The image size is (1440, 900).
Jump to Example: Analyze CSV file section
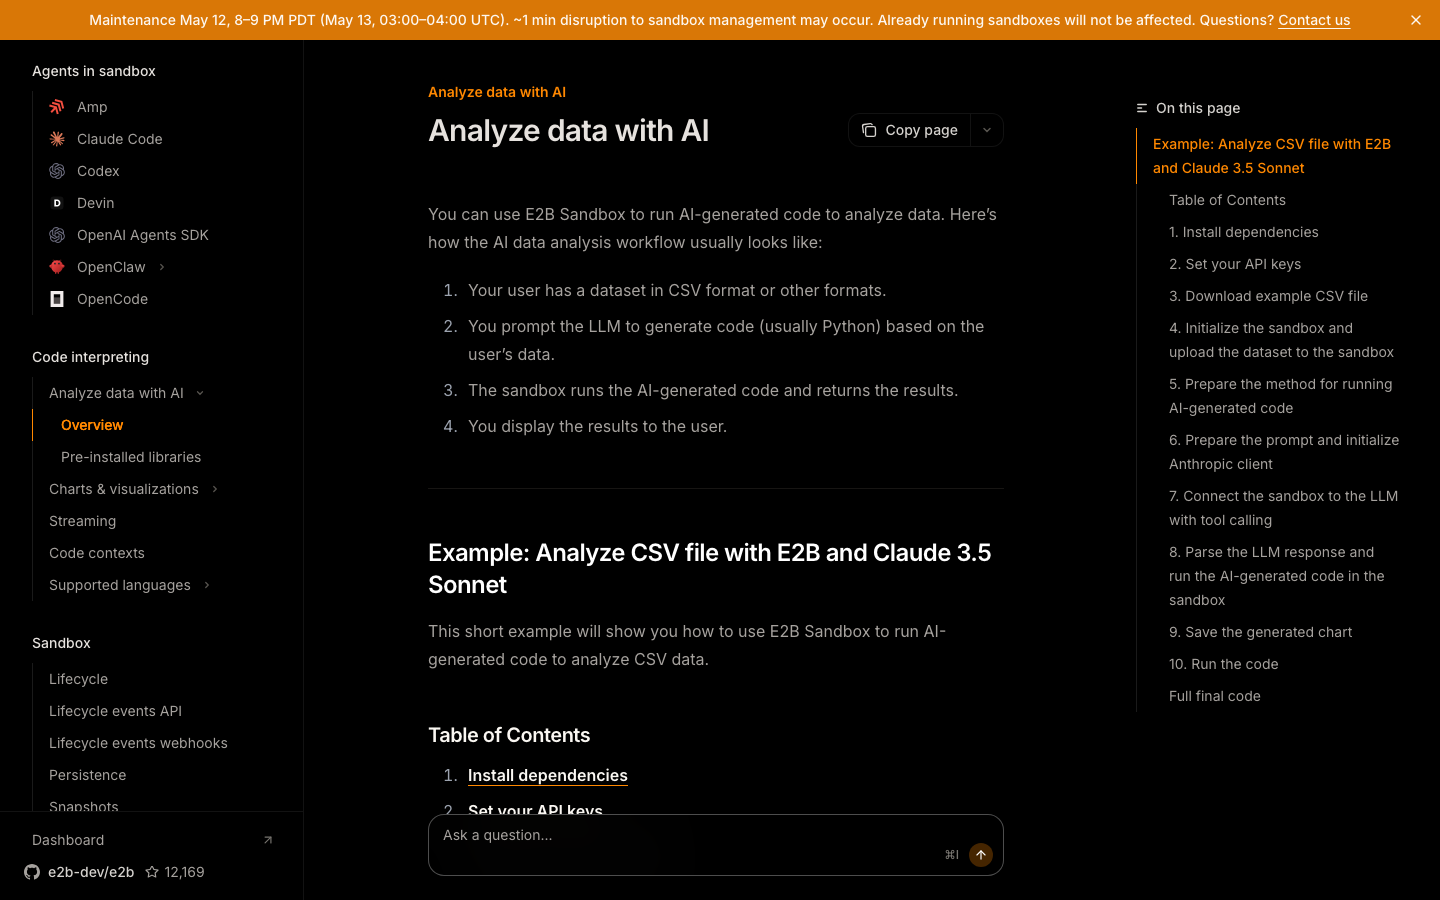[1272, 156]
